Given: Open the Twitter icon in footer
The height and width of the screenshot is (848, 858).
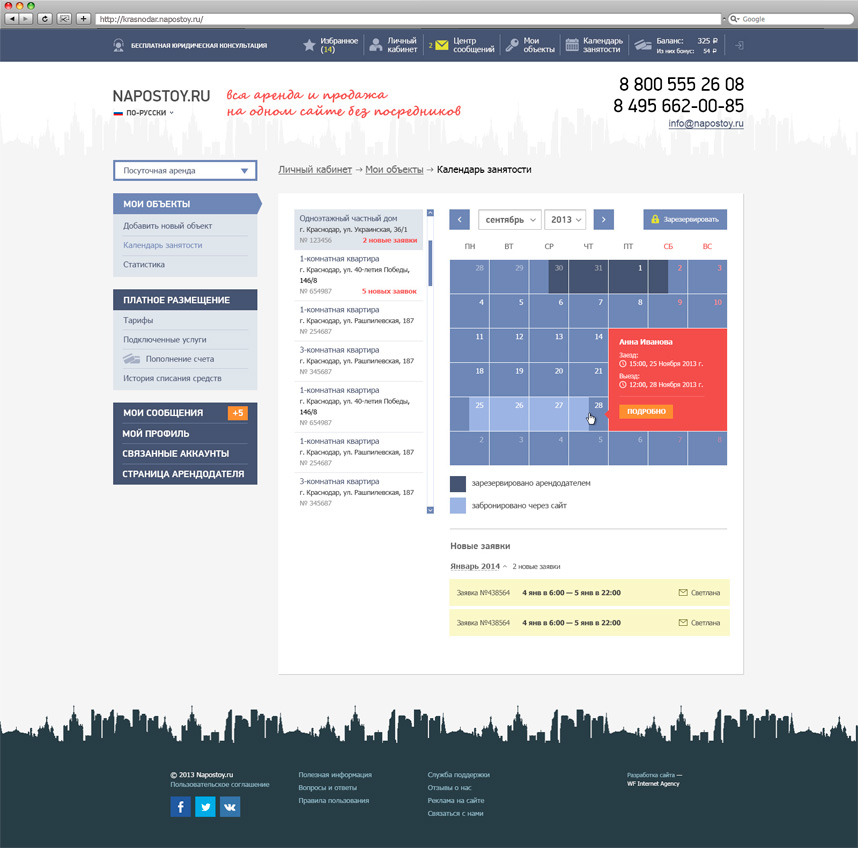Looking at the screenshot, I should coord(205,806).
